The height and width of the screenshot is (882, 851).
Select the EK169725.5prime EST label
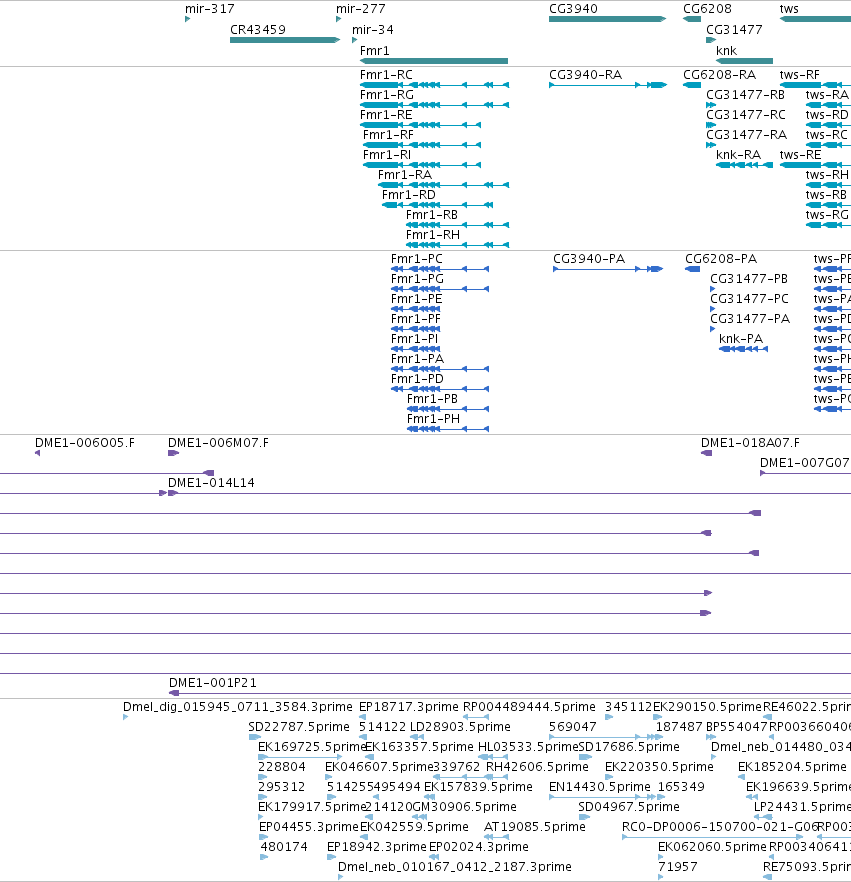pyautogui.click(x=312, y=747)
